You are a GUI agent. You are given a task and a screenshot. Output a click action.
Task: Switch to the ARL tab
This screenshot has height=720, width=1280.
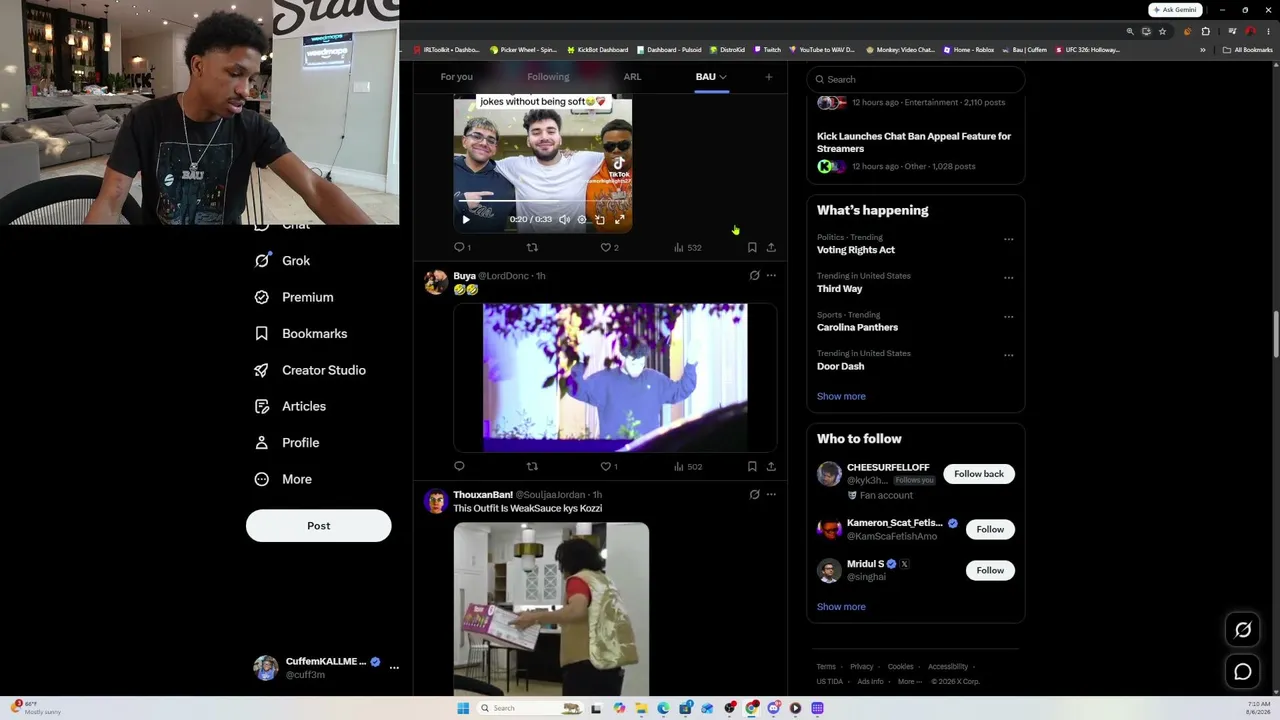(x=632, y=77)
